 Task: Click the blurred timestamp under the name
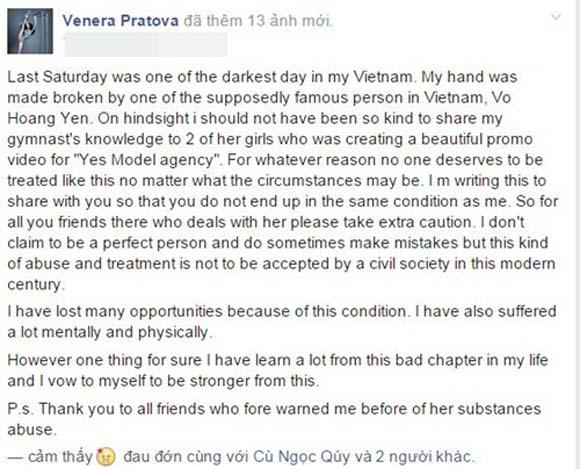(146, 45)
